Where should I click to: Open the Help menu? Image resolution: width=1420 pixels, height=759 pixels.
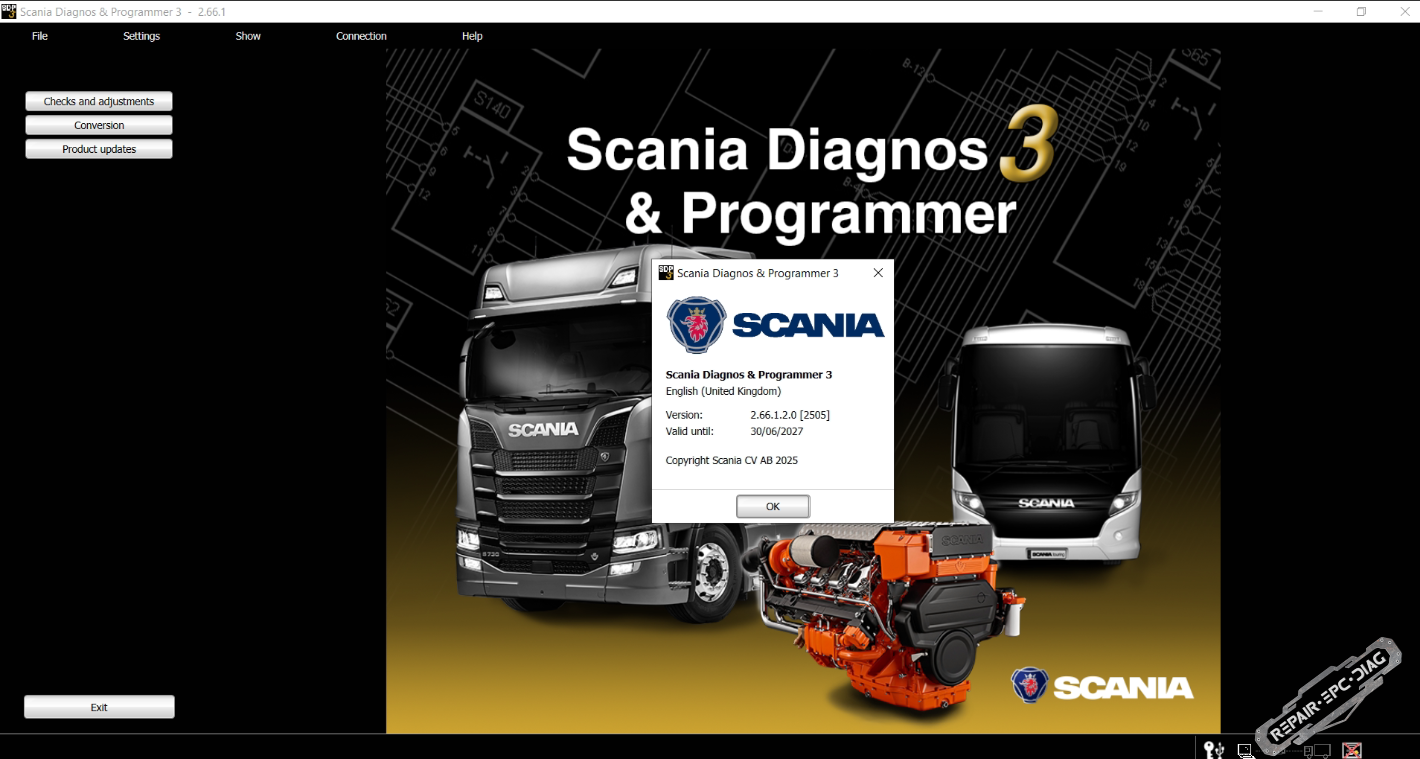click(472, 36)
